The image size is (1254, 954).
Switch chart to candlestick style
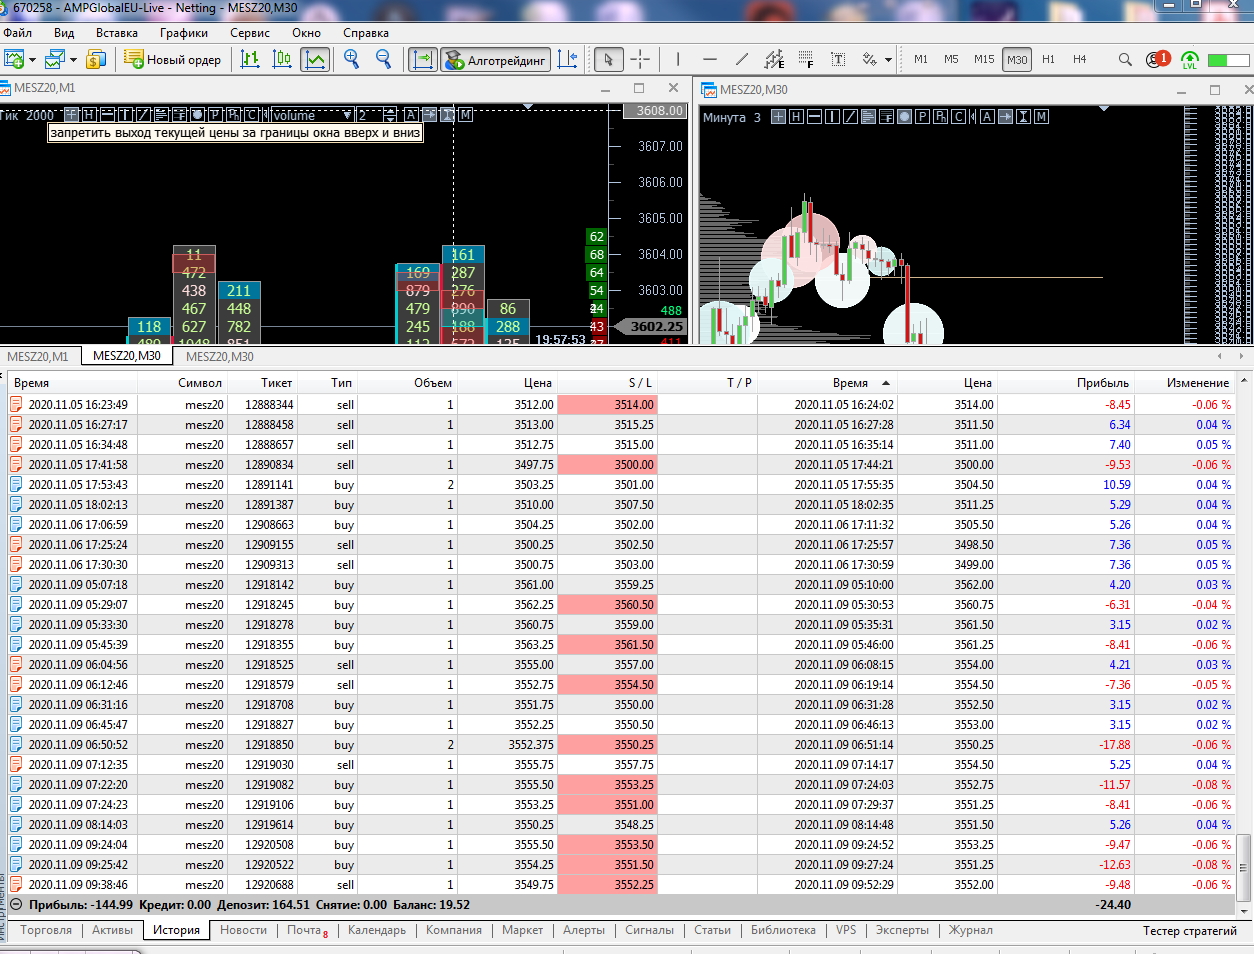[282, 60]
